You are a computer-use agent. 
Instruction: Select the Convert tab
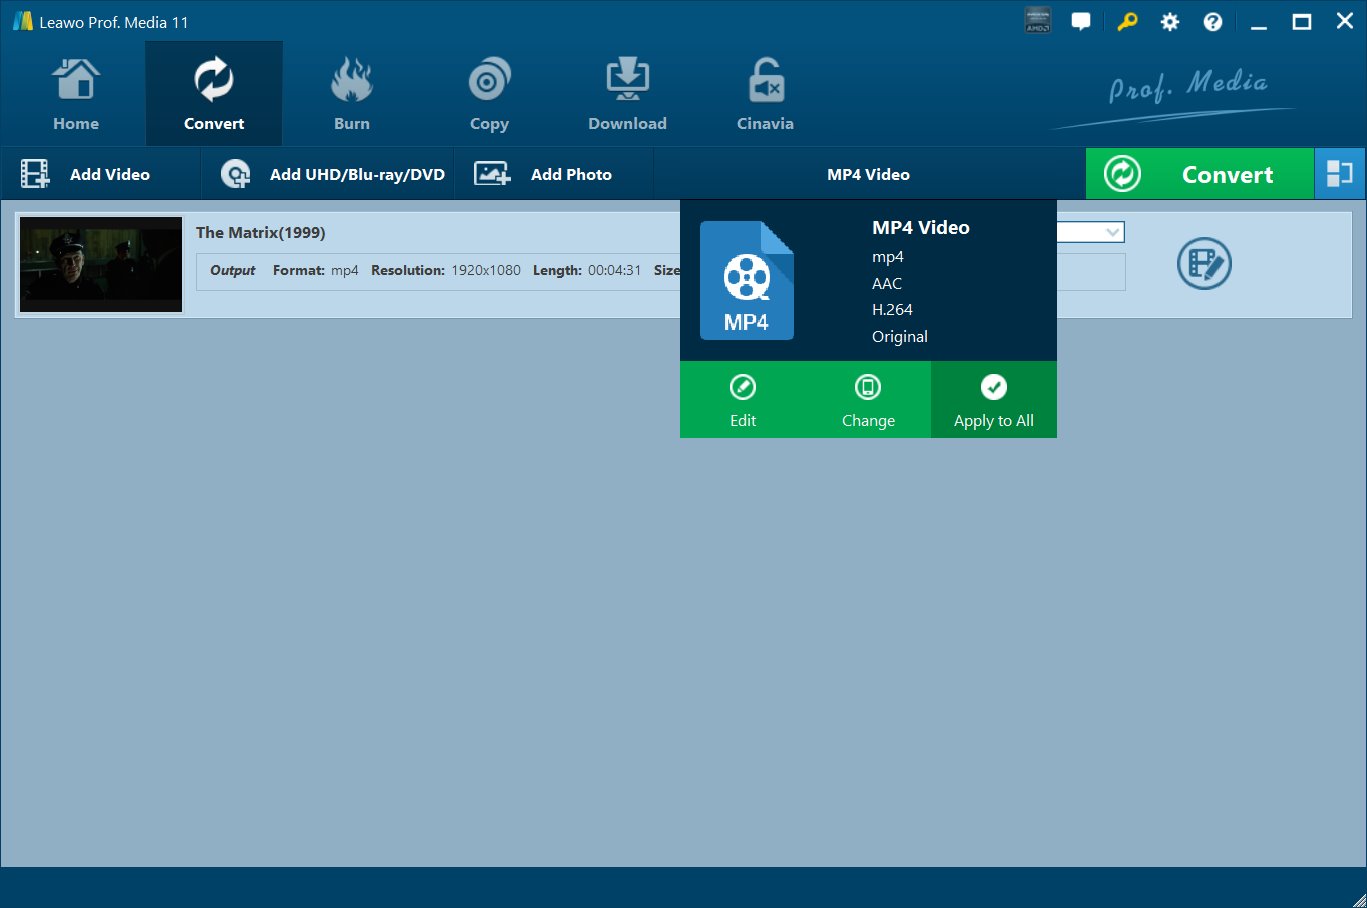[x=214, y=95]
